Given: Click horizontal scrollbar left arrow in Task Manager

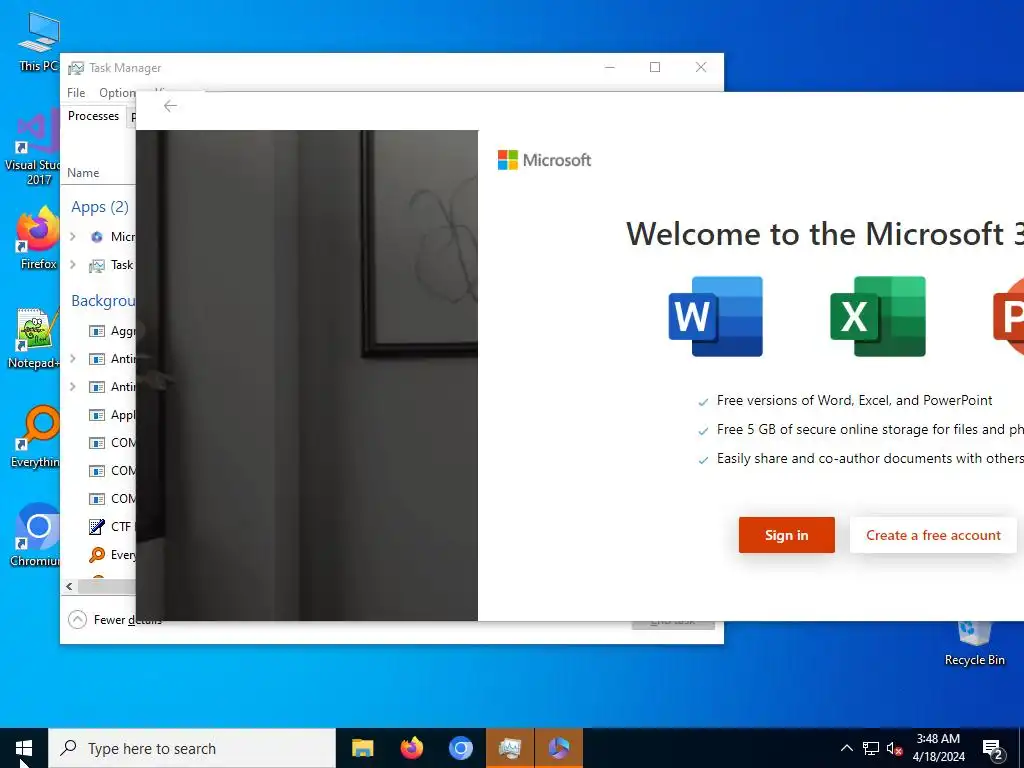Looking at the screenshot, I should click(69, 586).
